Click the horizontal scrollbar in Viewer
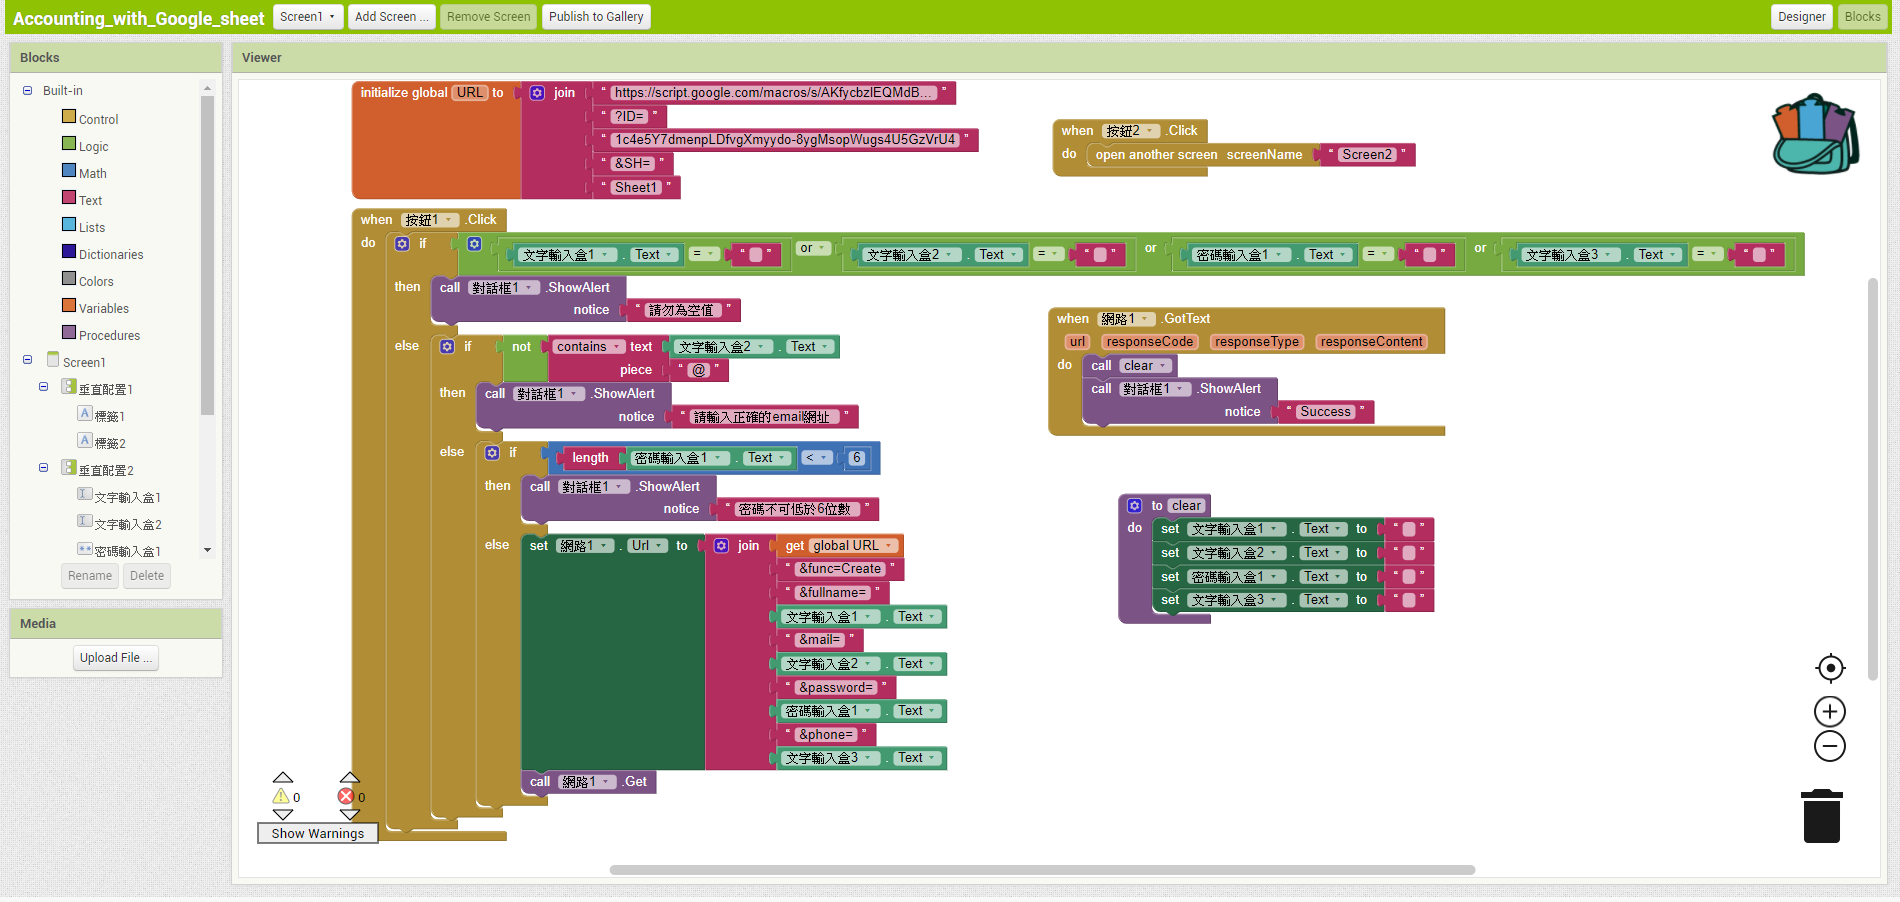1900x902 pixels. 1042,870
